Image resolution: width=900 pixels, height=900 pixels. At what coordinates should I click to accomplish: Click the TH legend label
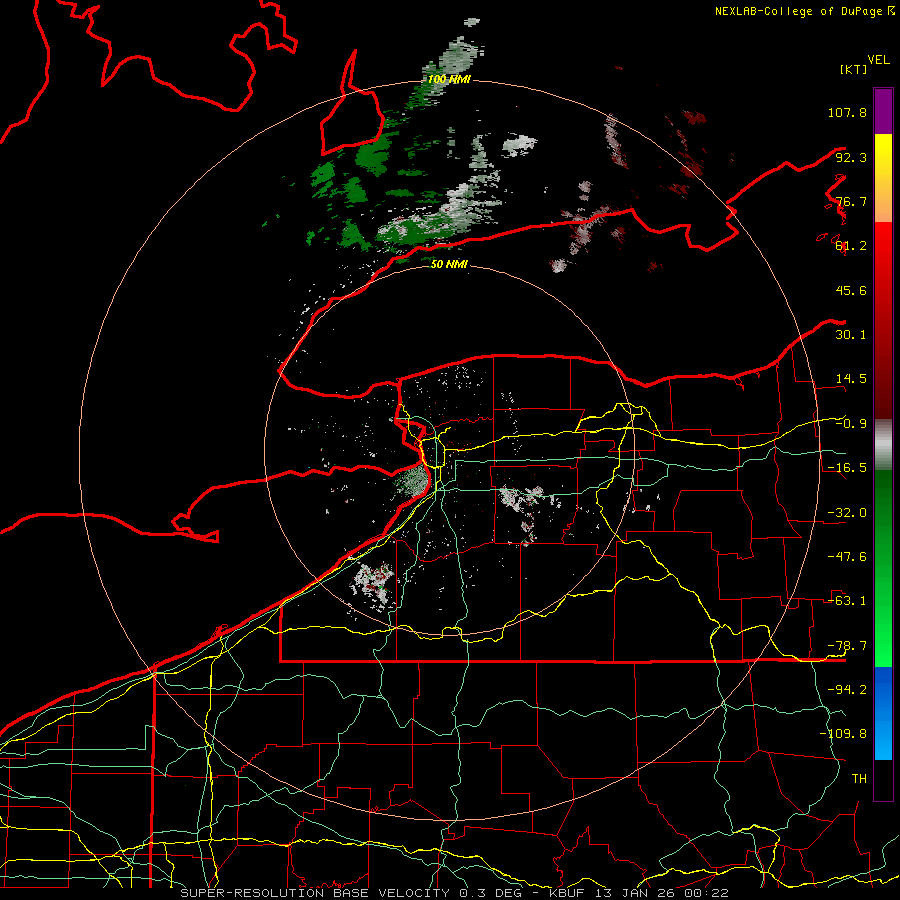[x=859, y=778]
